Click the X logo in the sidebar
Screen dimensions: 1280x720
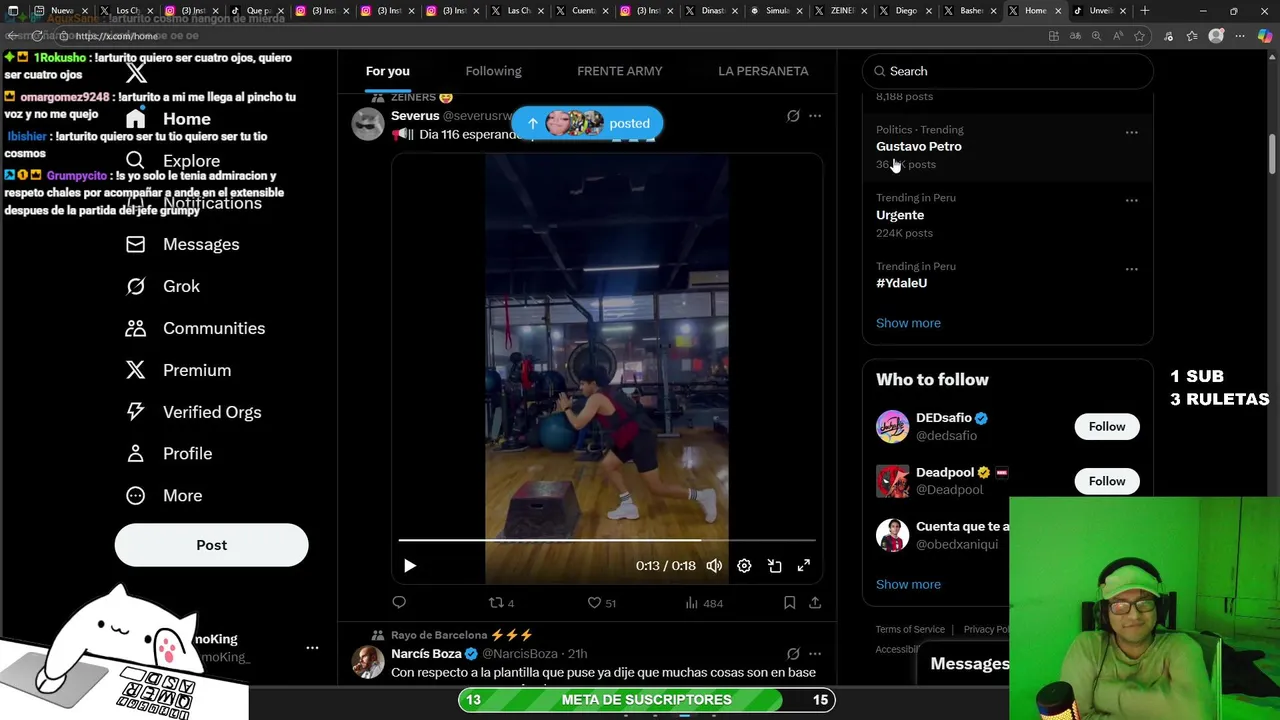coord(136,72)
